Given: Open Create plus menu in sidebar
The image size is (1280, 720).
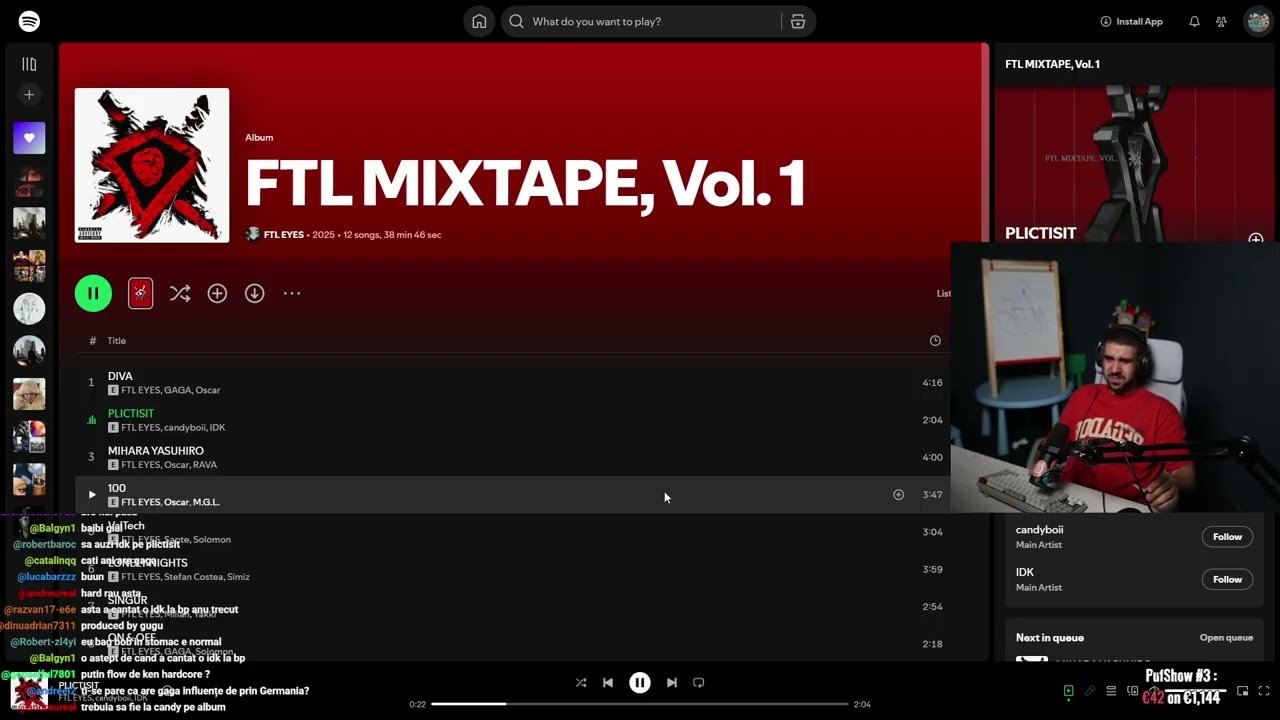Looking at the screenshot, I should [29, 94].
